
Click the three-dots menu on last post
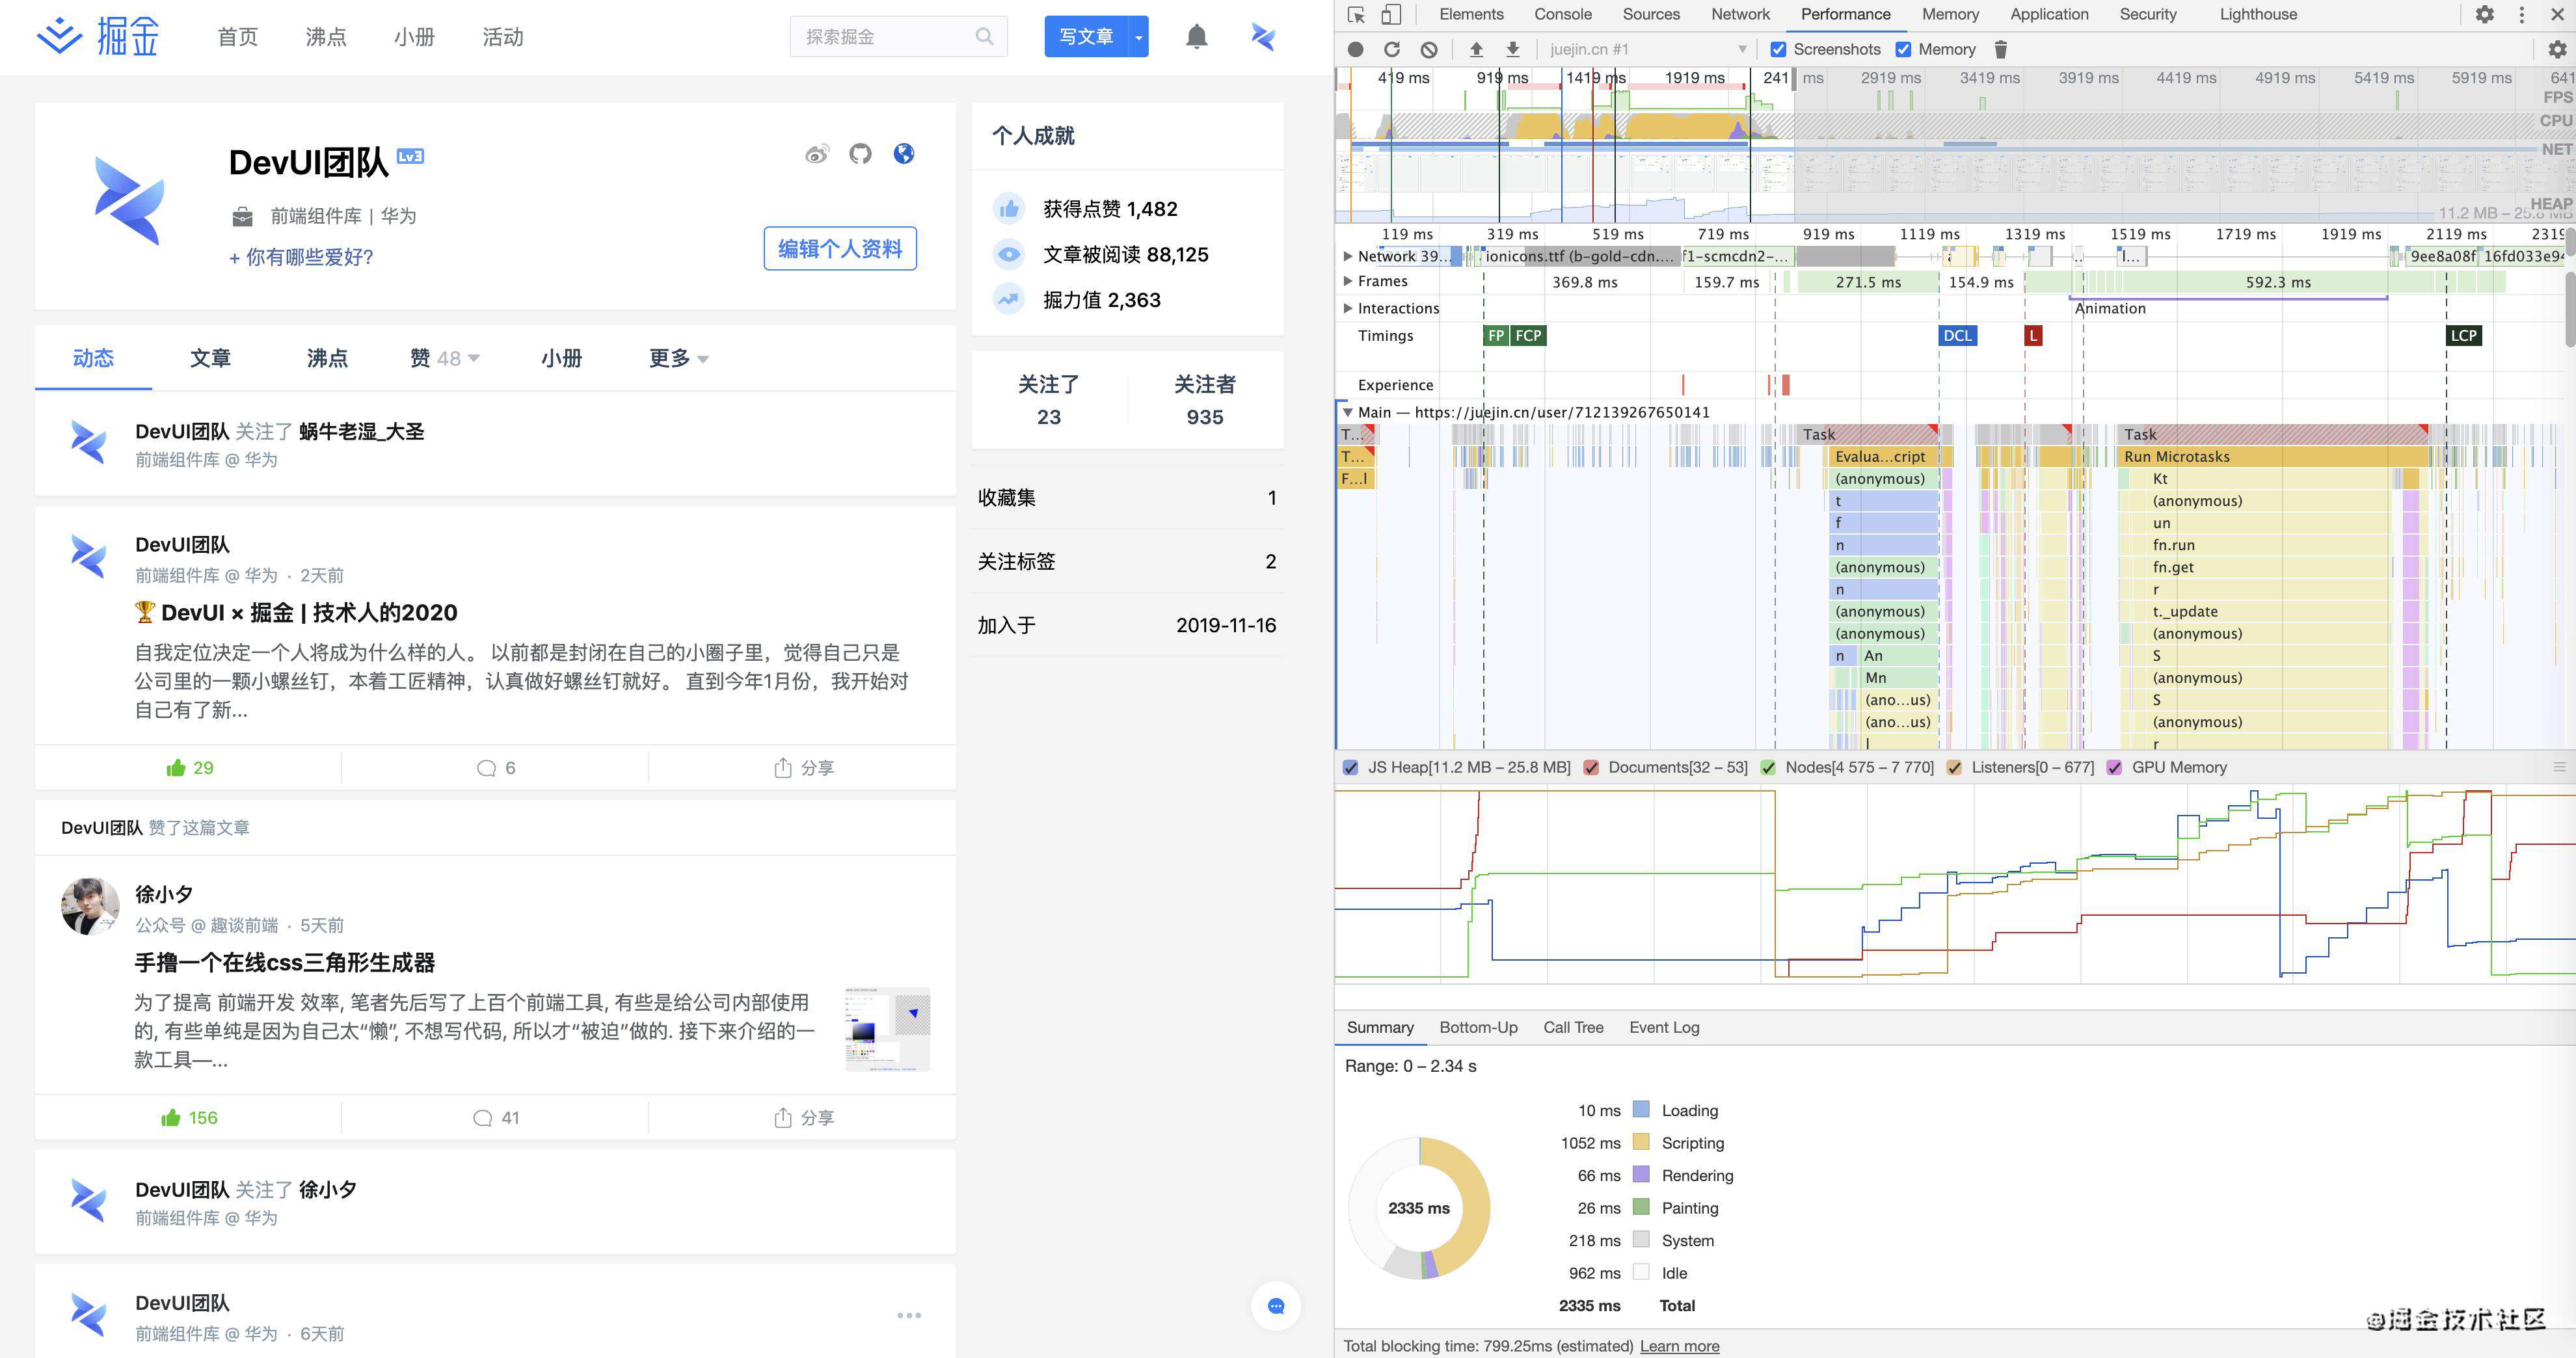coord(909,1315)
